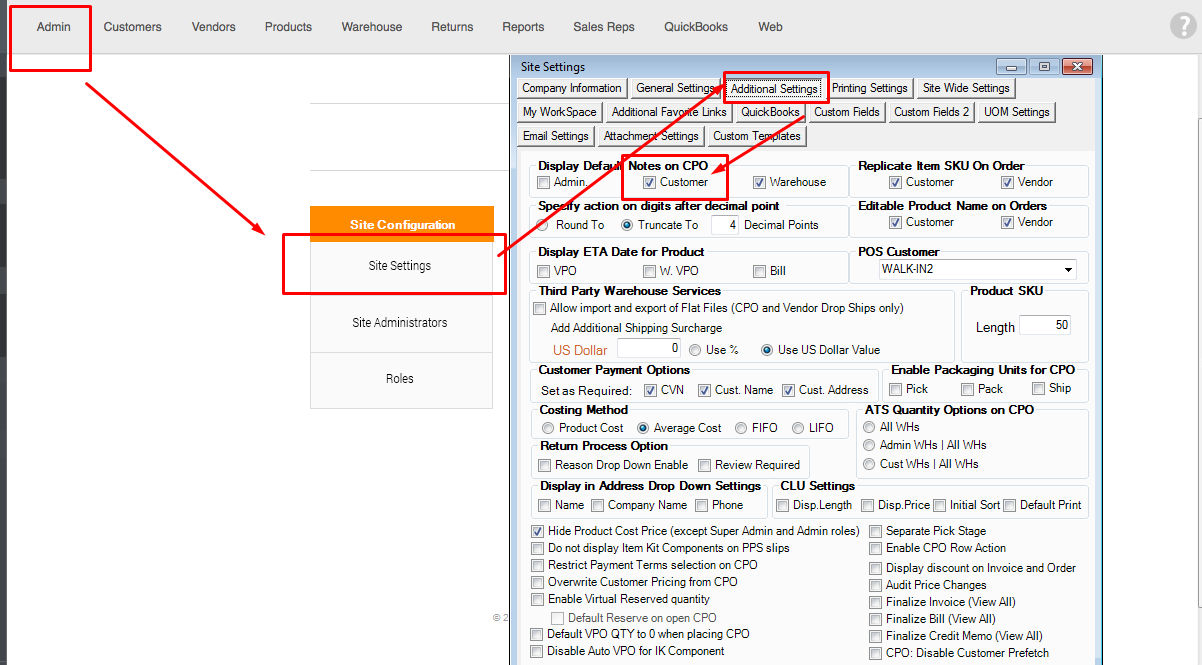Viewport: 1202px width, 665px height.
Task: Click the help question mark icon
Action: point(1182,27)
